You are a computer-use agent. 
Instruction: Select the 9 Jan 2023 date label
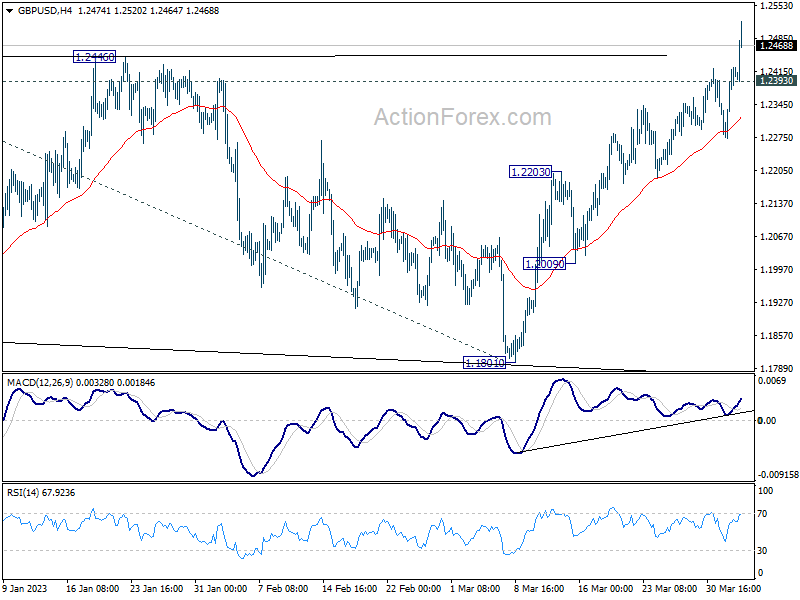tap(24, 588)
